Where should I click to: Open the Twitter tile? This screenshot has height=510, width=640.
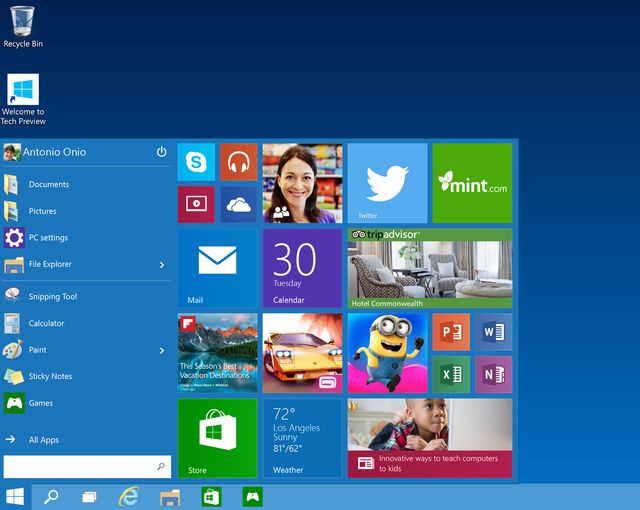(x=387, y=183)
